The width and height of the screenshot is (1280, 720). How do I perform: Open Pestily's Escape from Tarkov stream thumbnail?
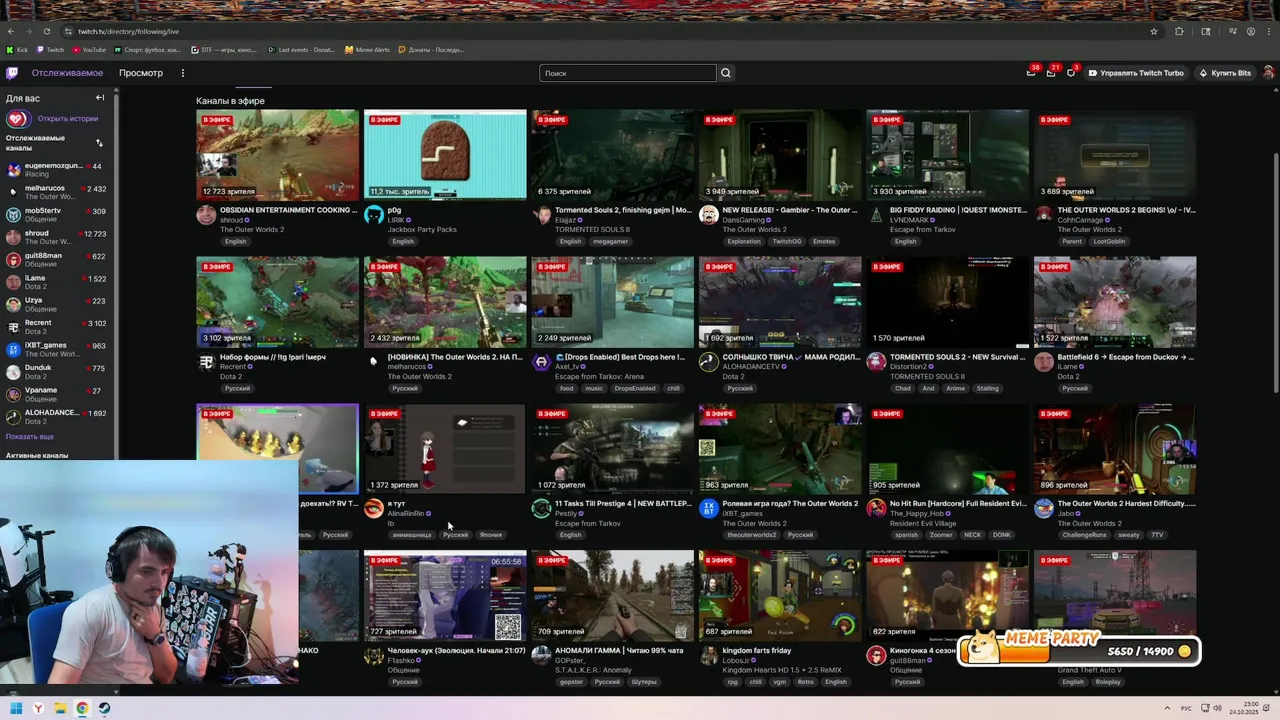pyautogui.click(x=612, y=449)
